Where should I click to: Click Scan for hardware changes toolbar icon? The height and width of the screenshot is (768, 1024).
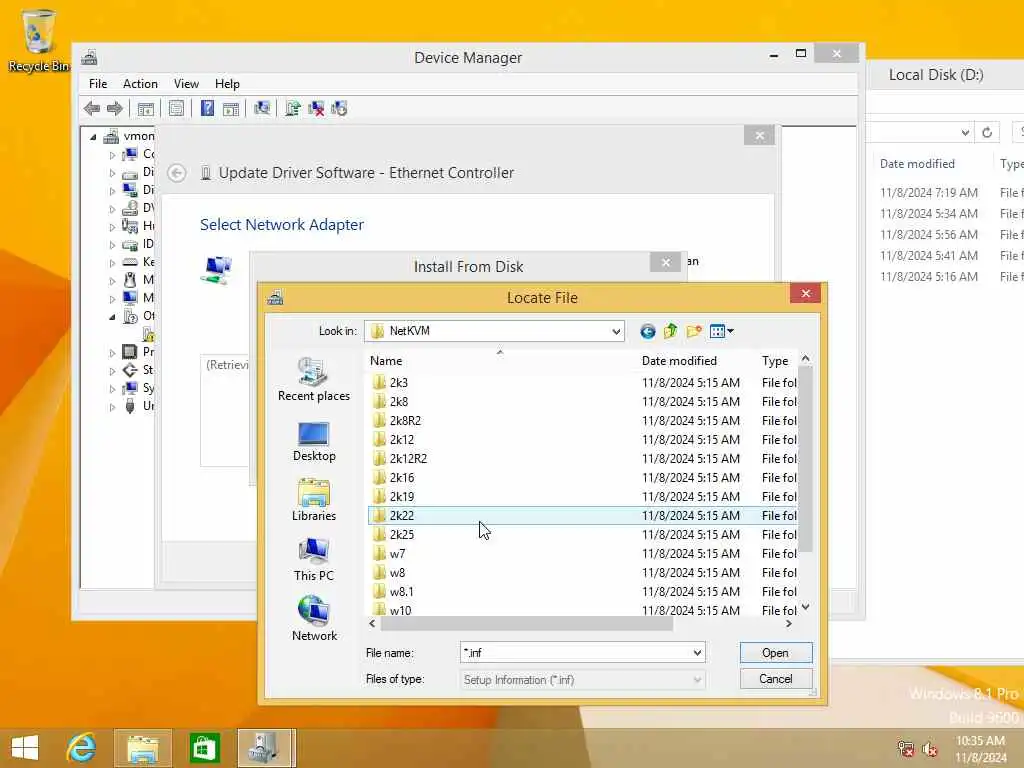[262, 108]
